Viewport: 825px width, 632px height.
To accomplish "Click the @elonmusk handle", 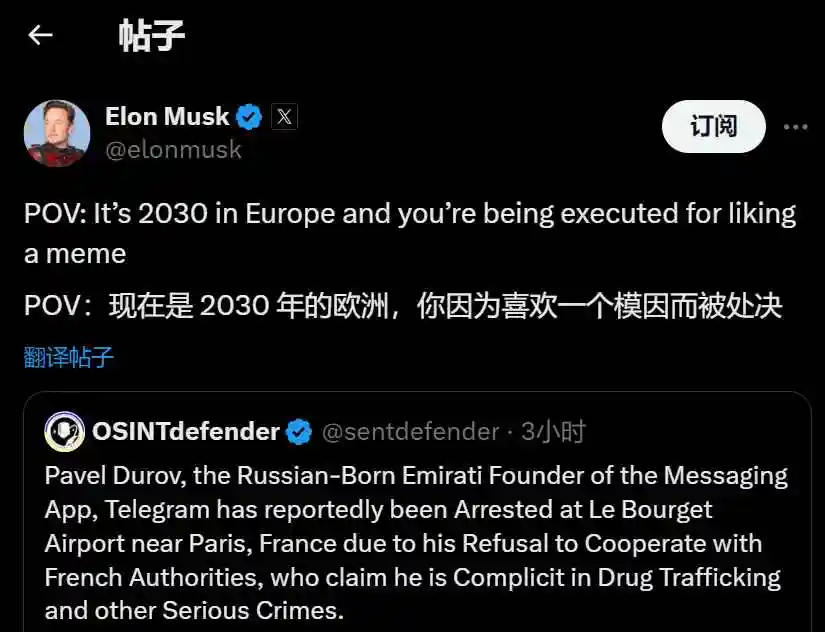I will (x=173, y=150).
